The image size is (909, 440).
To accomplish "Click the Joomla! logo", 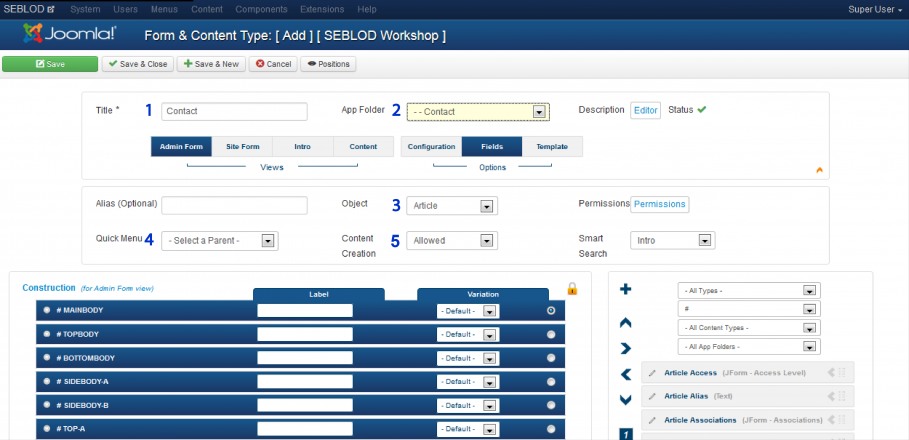I will click(x=70, y=34).
